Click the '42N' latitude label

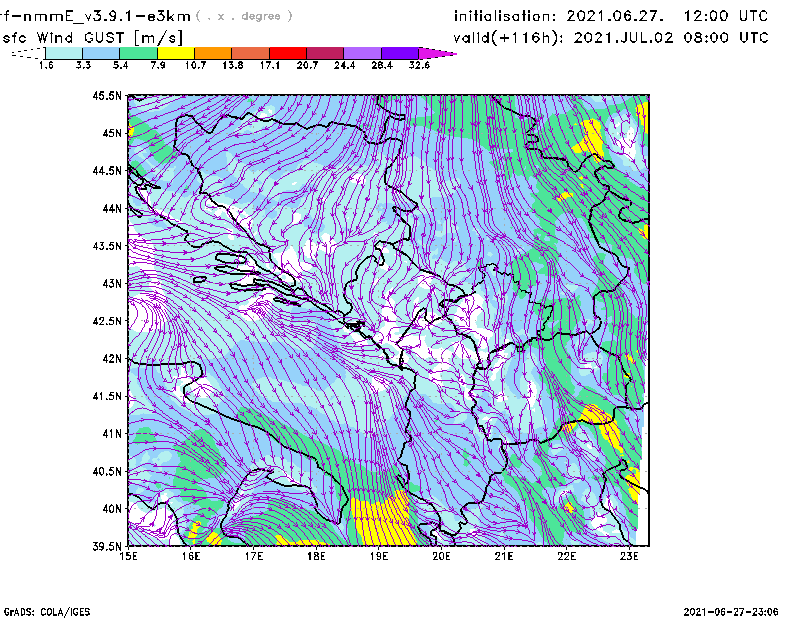click(x=112, y=359)
